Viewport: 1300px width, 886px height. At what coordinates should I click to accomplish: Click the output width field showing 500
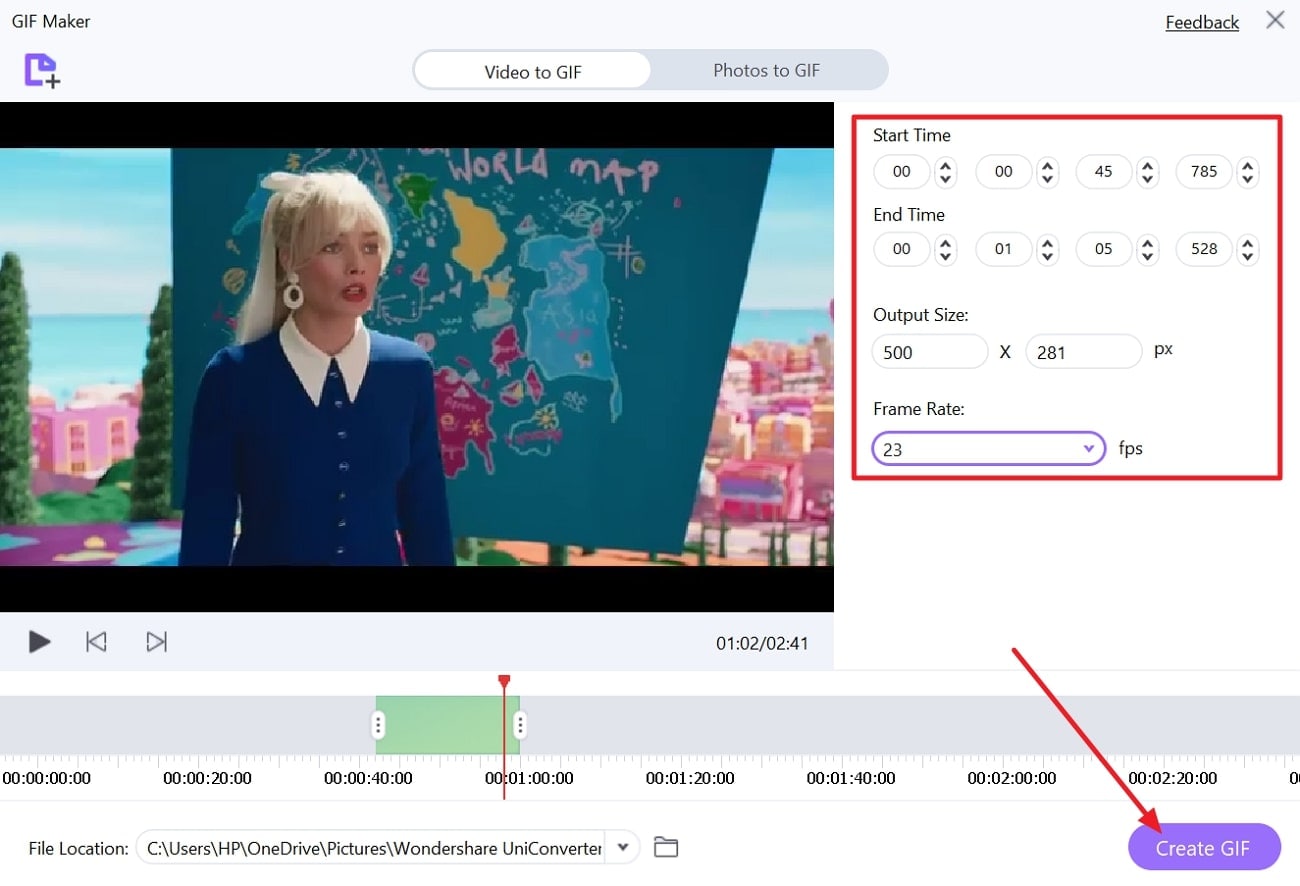point(930,351)
